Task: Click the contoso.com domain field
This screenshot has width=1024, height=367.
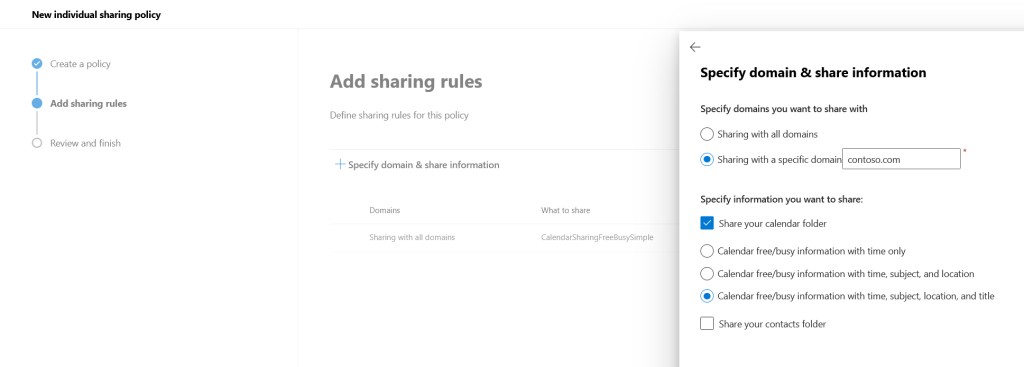Action: tap(901, 159)
